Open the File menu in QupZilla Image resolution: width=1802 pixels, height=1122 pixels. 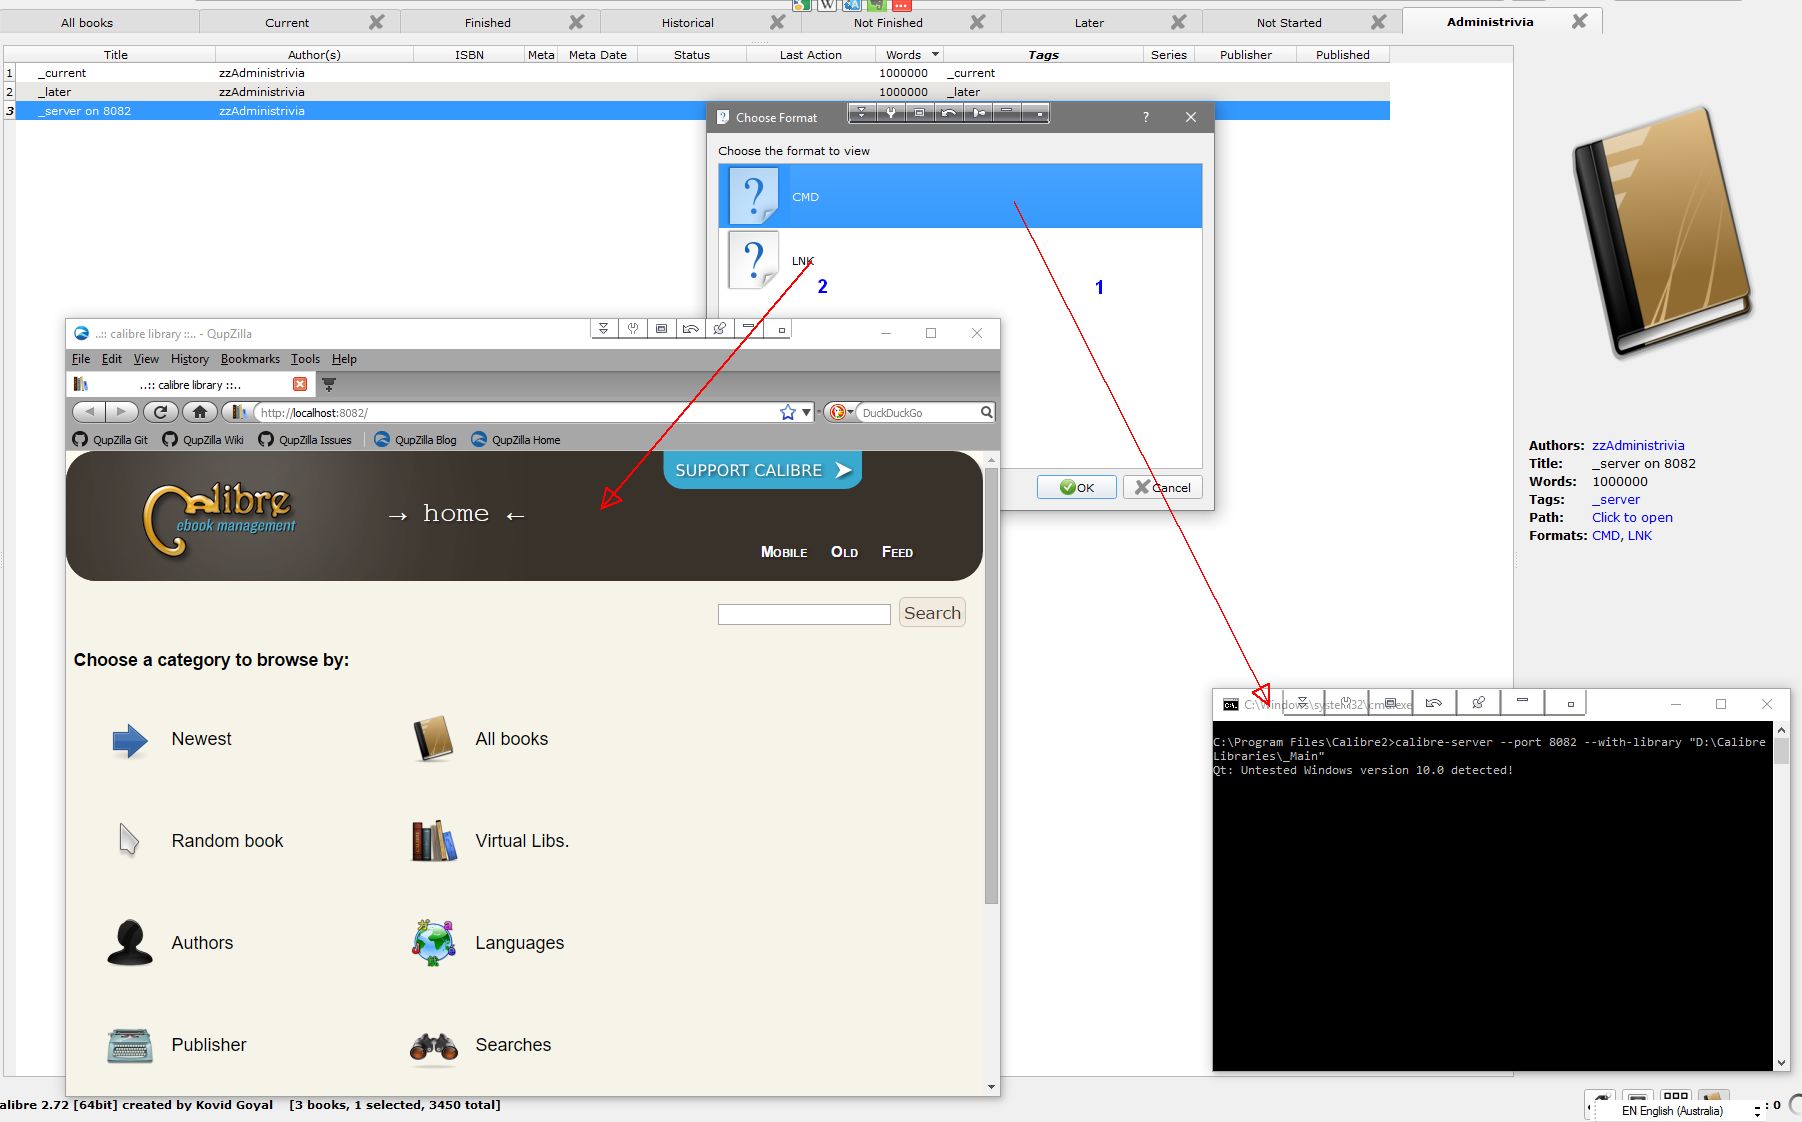coord(81,359)
